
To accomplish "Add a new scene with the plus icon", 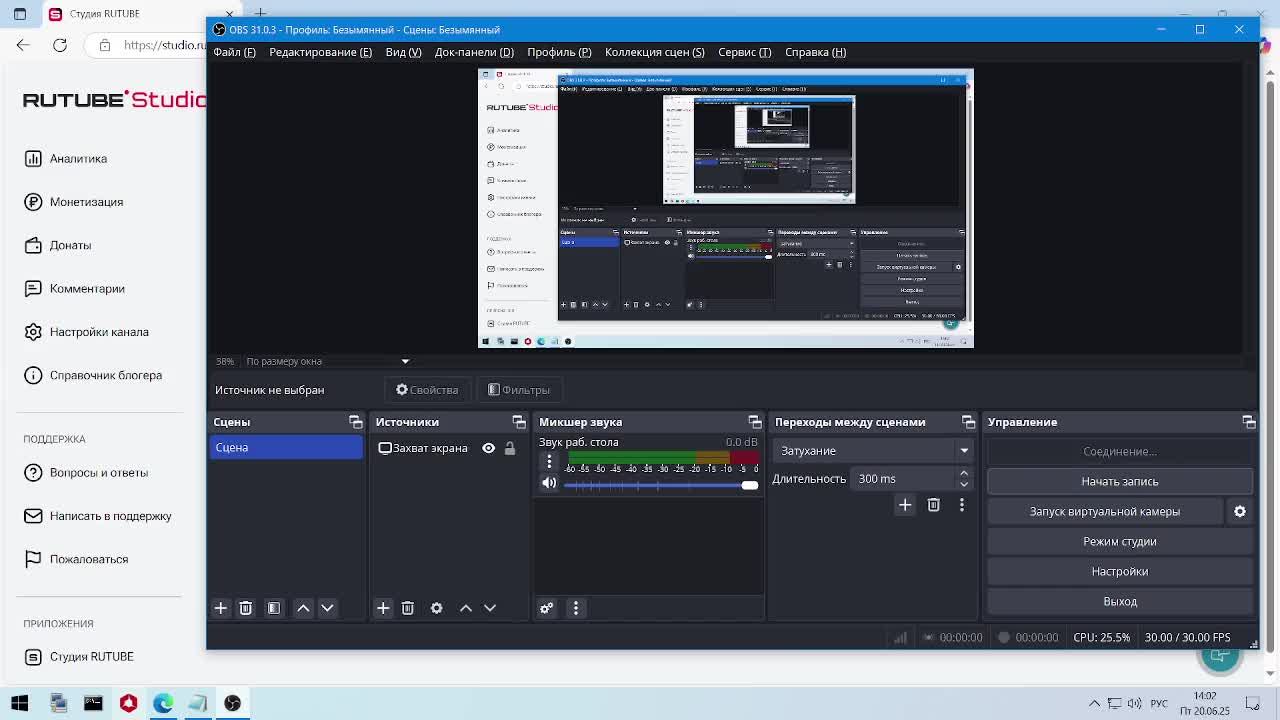I will coord(221,608).
